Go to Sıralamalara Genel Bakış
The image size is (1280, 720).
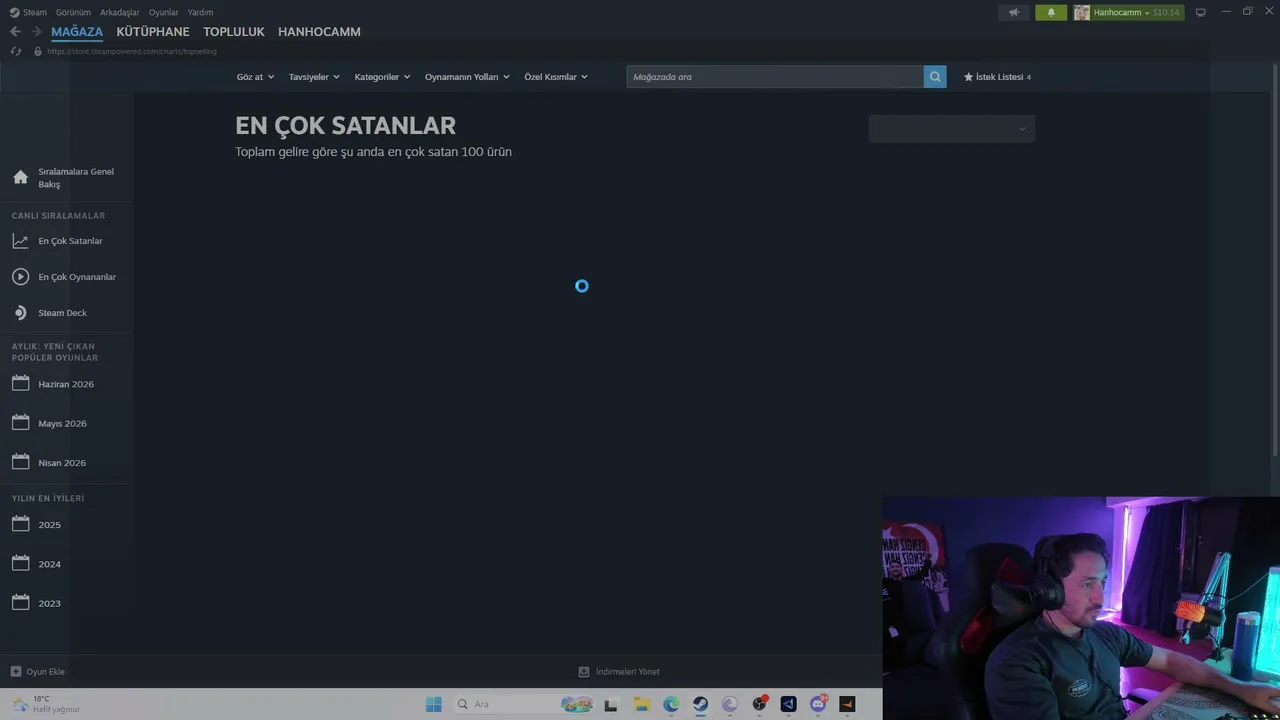(76, 178)
